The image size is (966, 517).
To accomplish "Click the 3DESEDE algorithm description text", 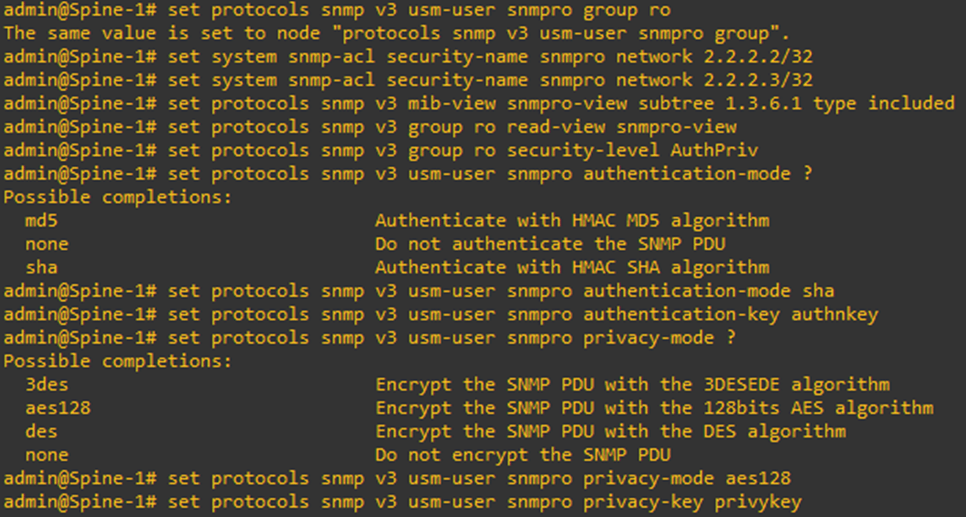I will tap(632, 384).
